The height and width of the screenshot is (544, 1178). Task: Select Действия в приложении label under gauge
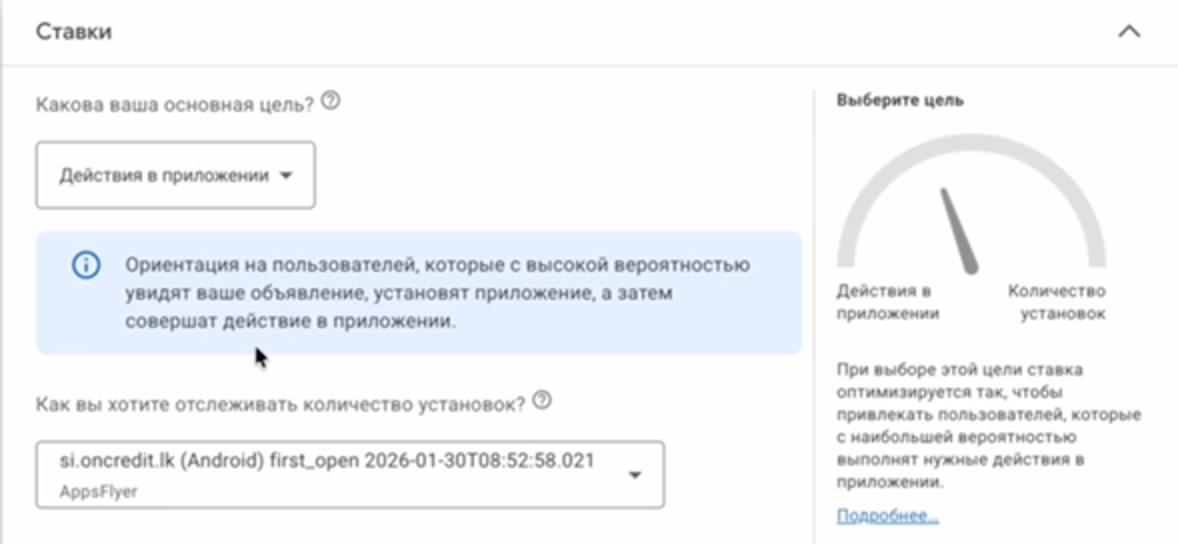[x=887, y=302]
